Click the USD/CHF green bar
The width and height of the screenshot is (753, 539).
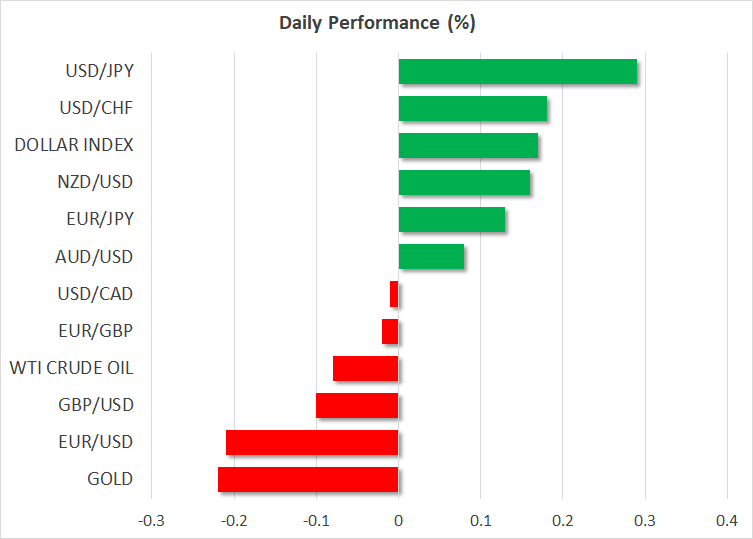[x=472, y=108]
